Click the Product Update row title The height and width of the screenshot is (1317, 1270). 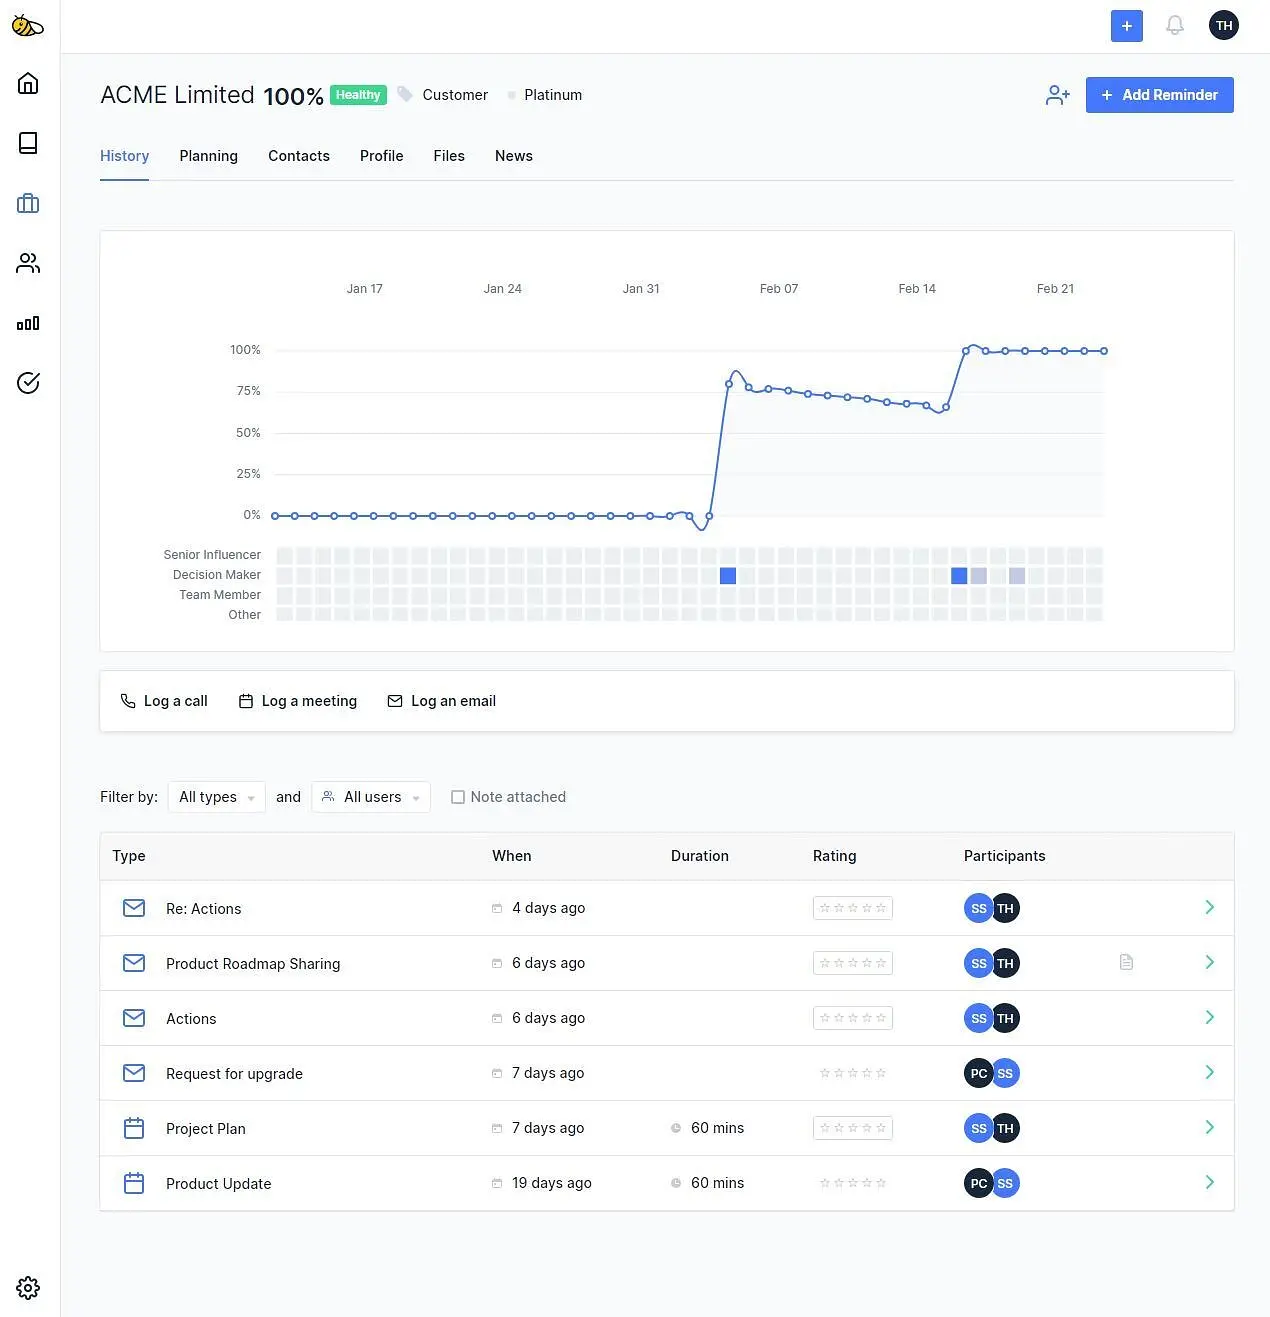(x=219, y=1184)
